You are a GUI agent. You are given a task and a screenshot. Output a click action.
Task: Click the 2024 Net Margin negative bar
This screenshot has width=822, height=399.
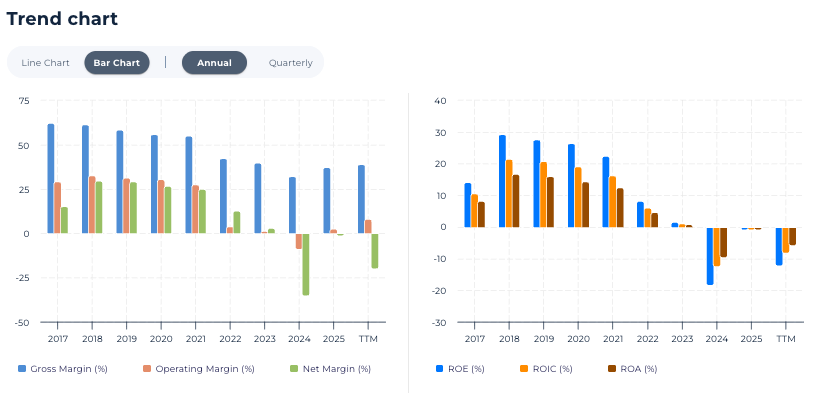click(306, 264)
